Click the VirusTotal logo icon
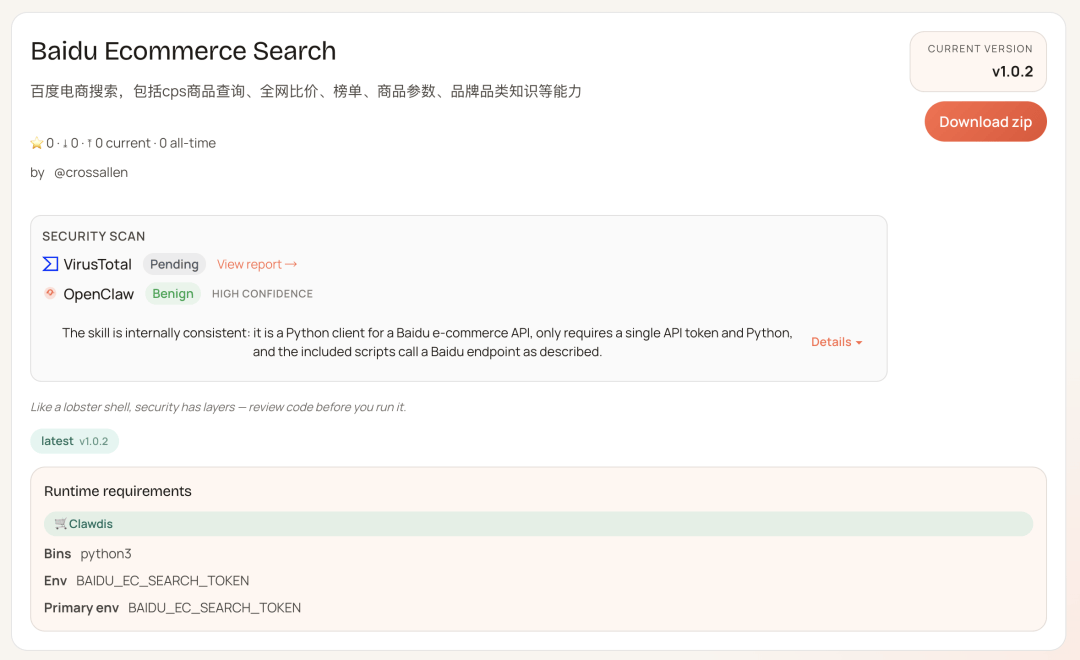Image resolution: width=1080 pixels, height=660 pixels. [x=50, y=264]
